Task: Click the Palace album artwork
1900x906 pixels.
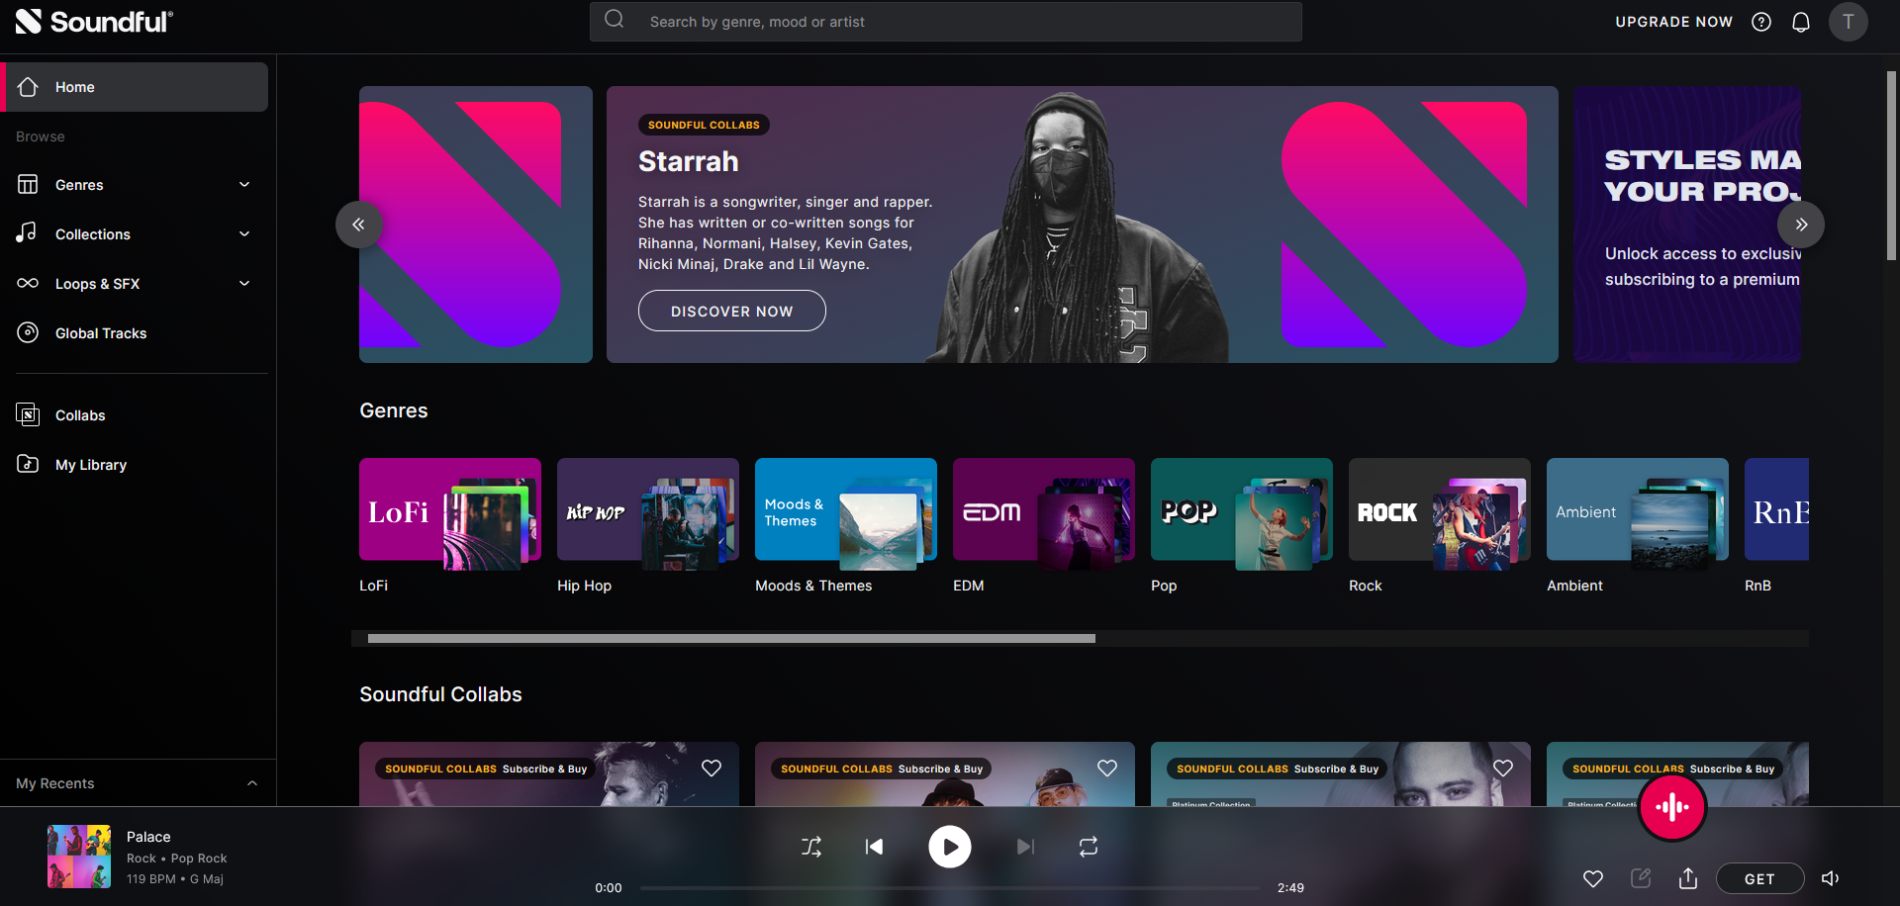Action: (x=79, y=857)
